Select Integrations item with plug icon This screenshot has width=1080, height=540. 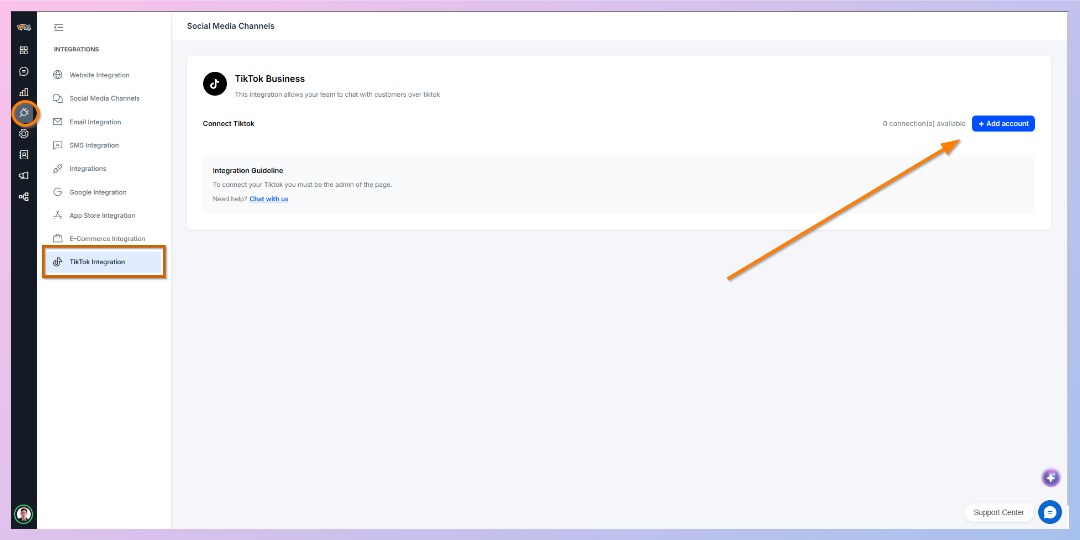tap(103, 169)
